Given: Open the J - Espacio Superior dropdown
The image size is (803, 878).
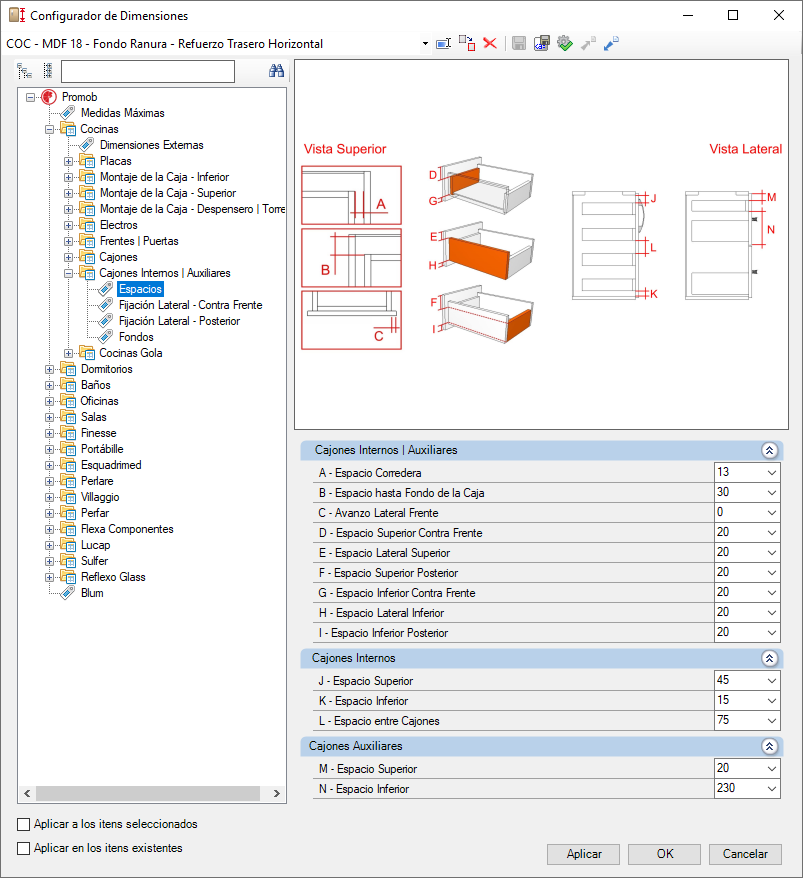Looking at the screenshot, I should pyautogui.click(x=772, y=681).
